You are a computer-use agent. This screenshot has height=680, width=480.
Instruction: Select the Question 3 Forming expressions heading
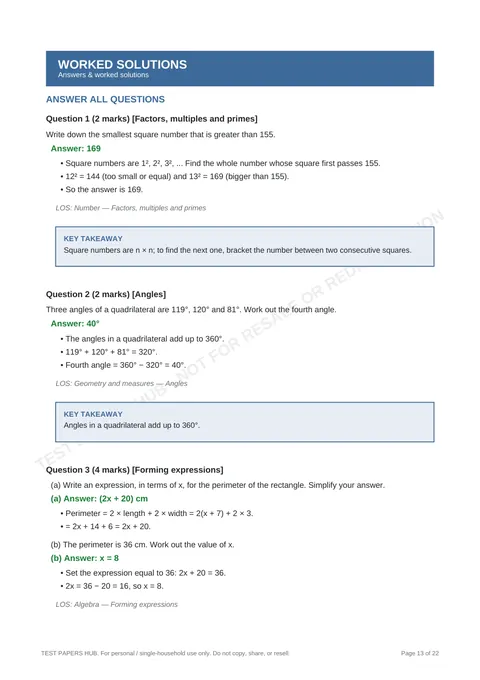tap(134, 470)
